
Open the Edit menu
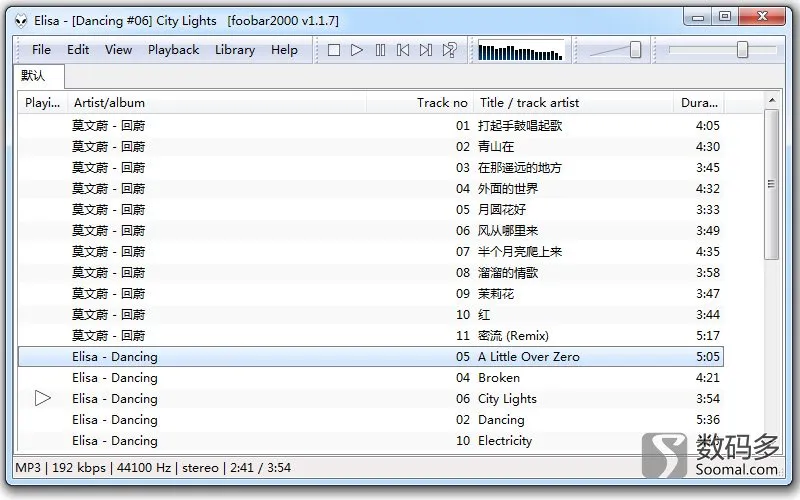coord(78,50)
